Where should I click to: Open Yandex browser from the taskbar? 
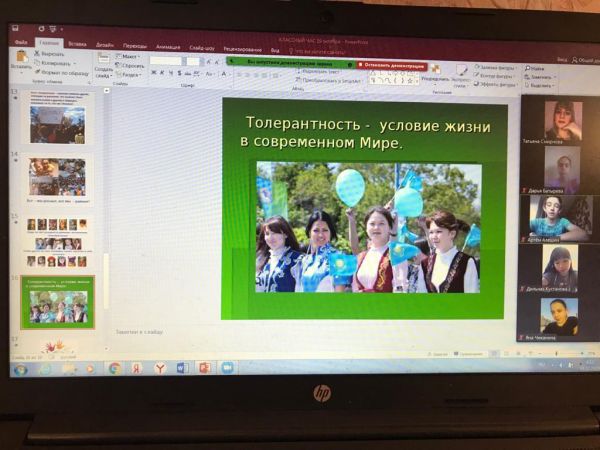[x=160, y=368]
